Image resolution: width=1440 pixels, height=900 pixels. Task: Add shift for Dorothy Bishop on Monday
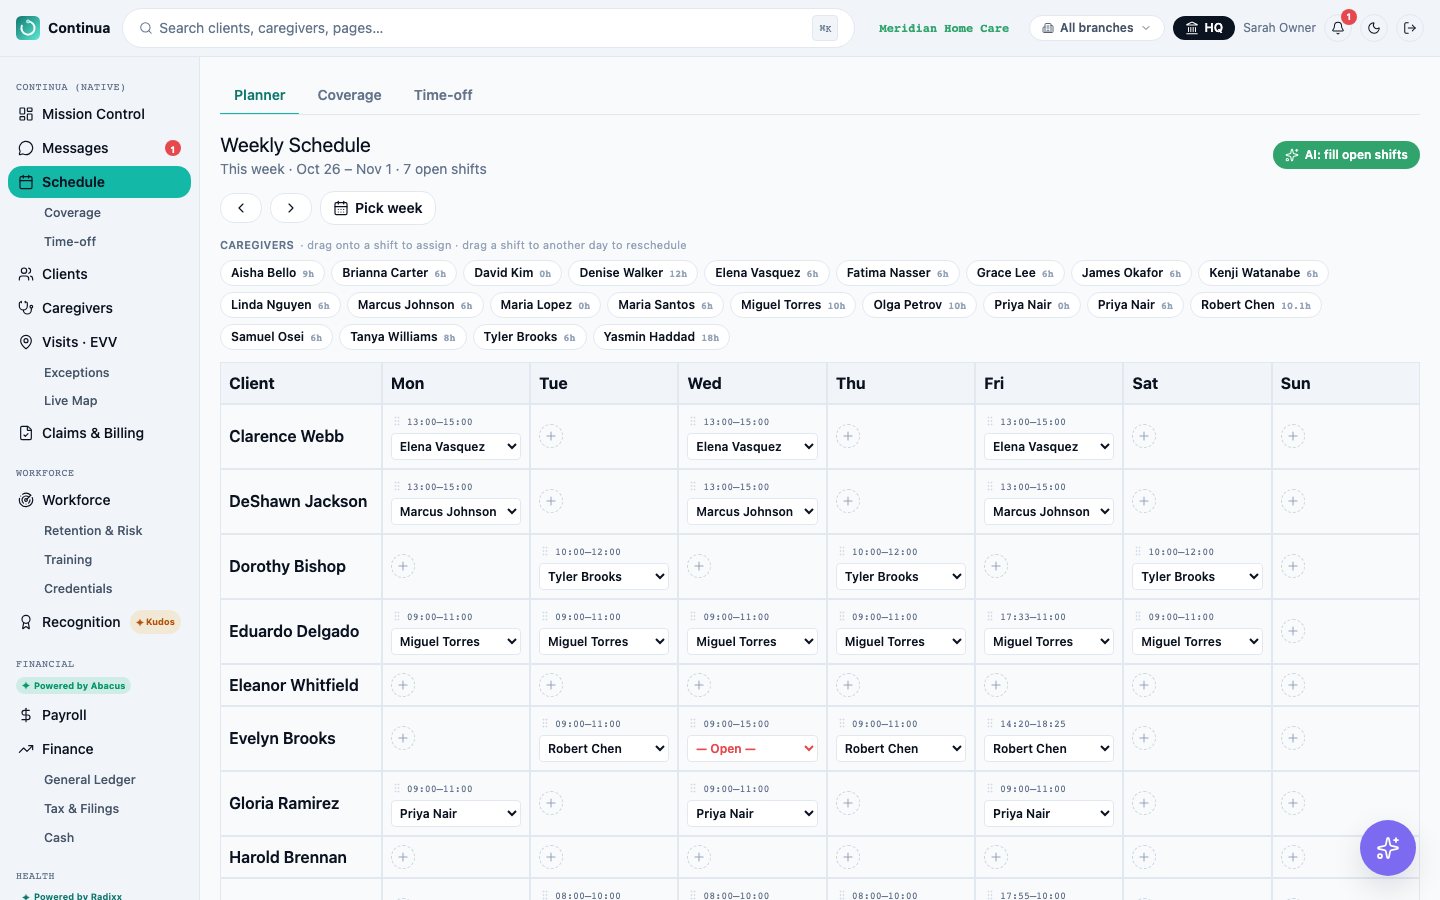point(403,566)
